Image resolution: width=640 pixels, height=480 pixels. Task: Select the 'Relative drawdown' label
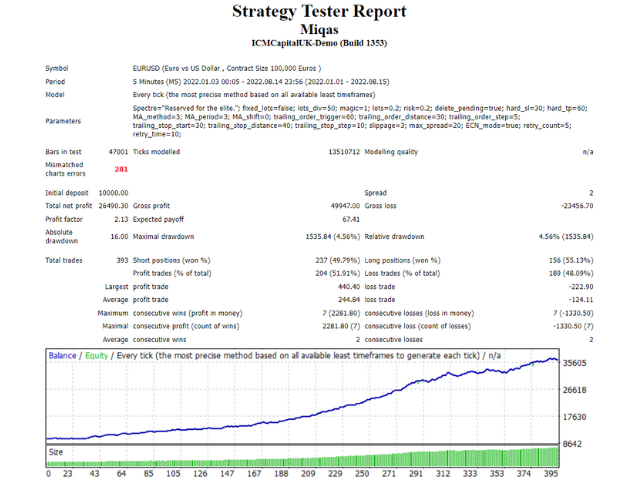click(x=394, y=237)
